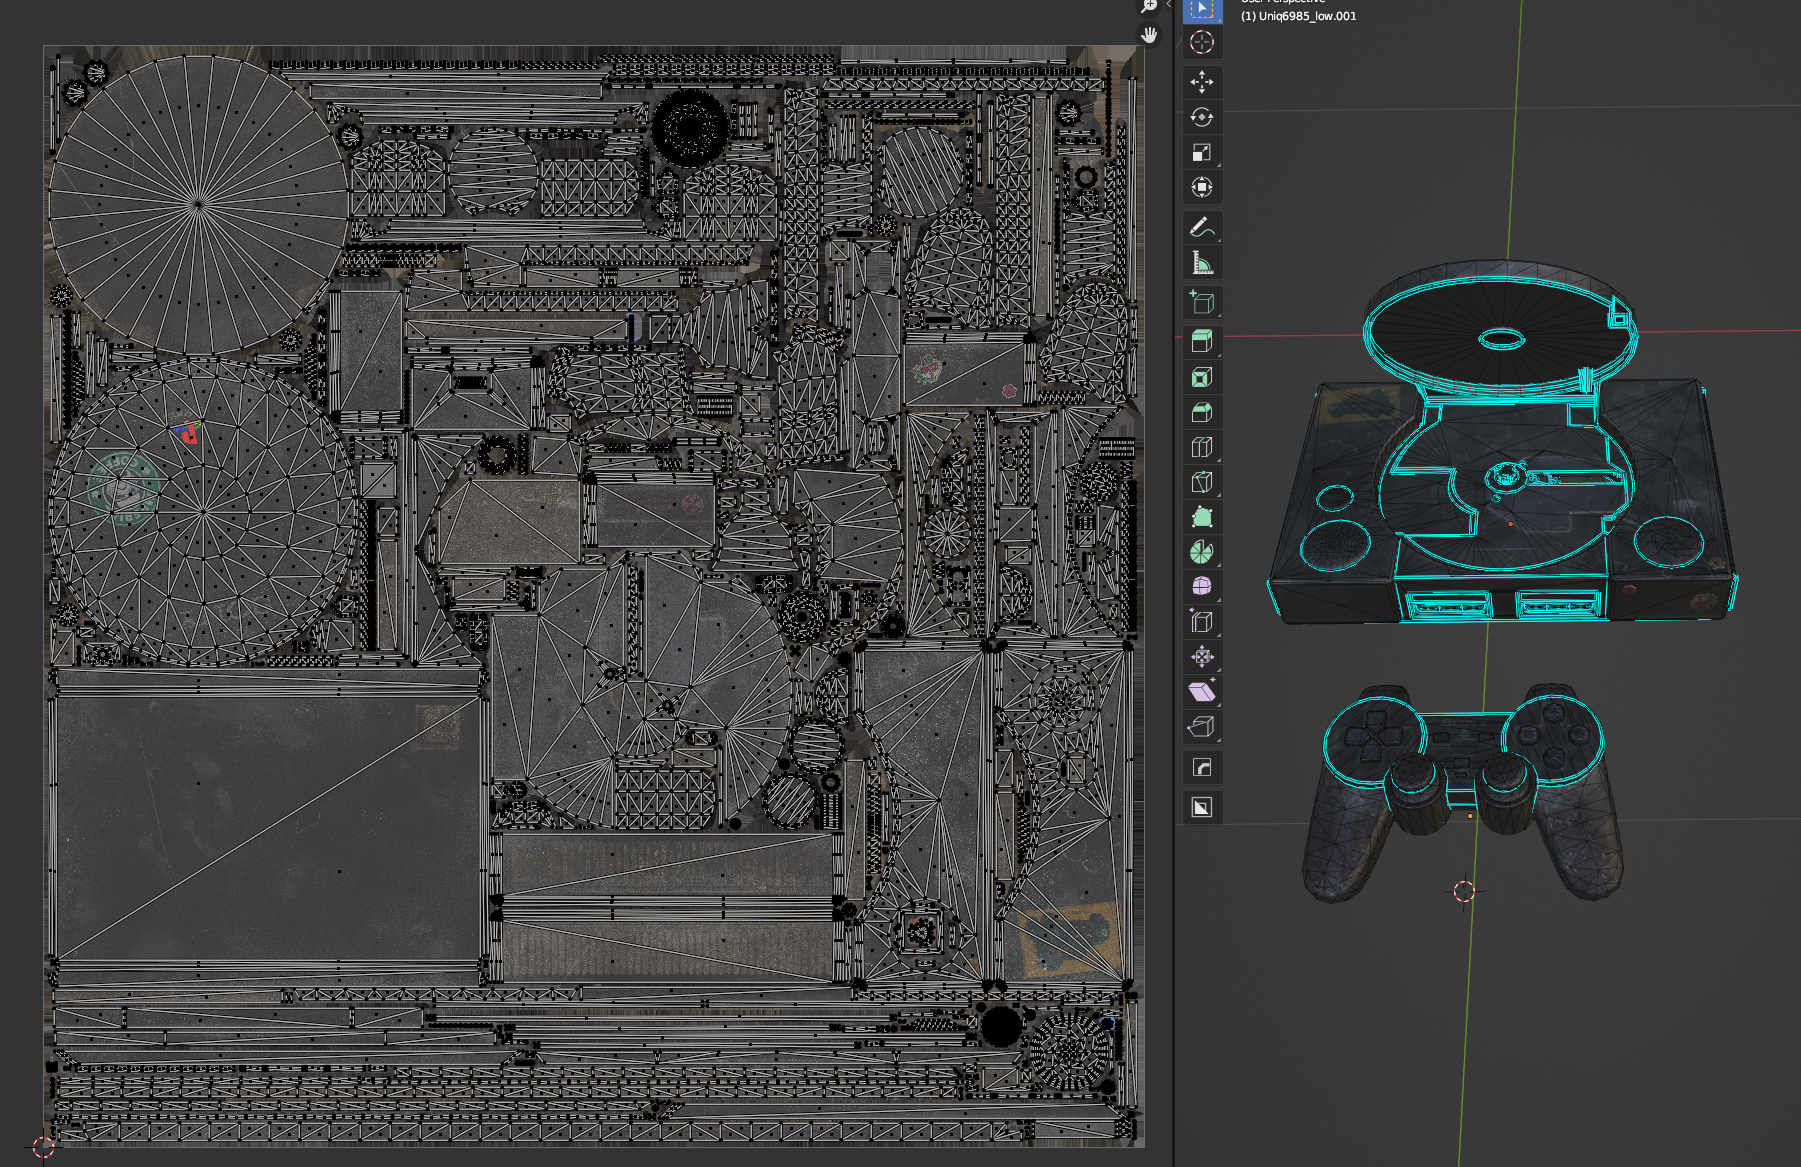Pick the Knife tool
Image resolution: width=1801 pixels, height=1167 pixels.
(1202, 482)
